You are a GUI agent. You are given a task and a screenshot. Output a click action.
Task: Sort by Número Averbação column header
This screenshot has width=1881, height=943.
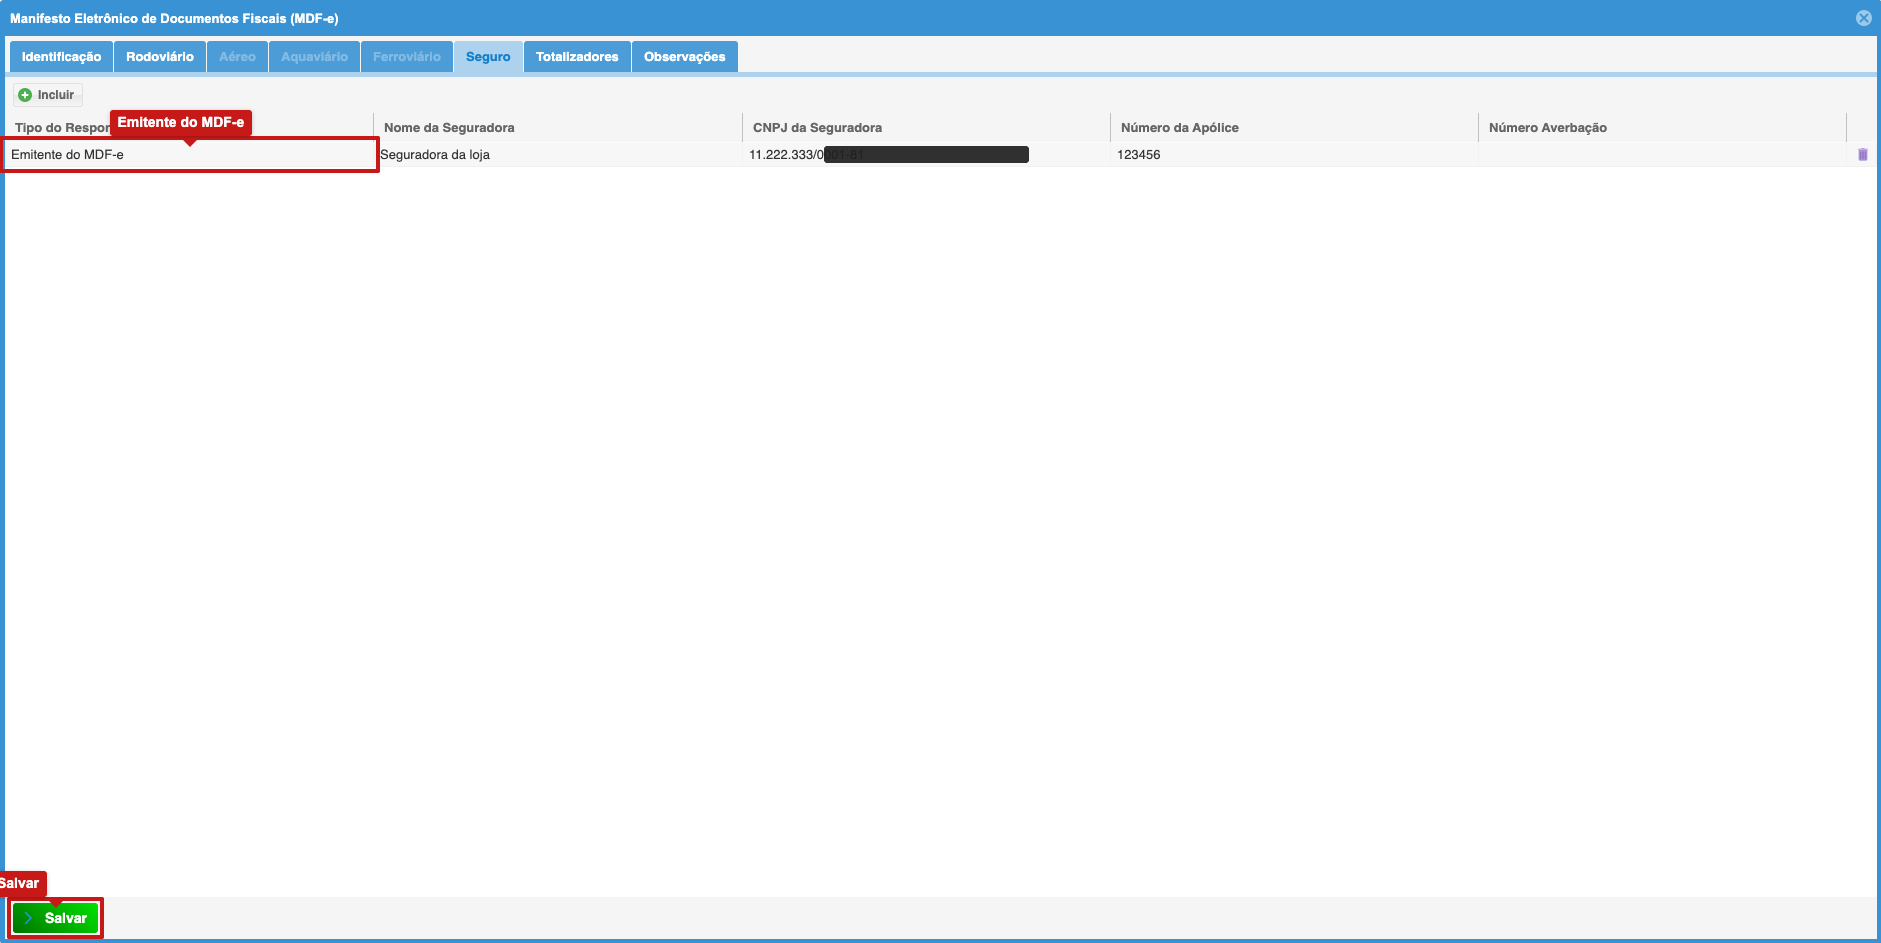click(1662, 127)
